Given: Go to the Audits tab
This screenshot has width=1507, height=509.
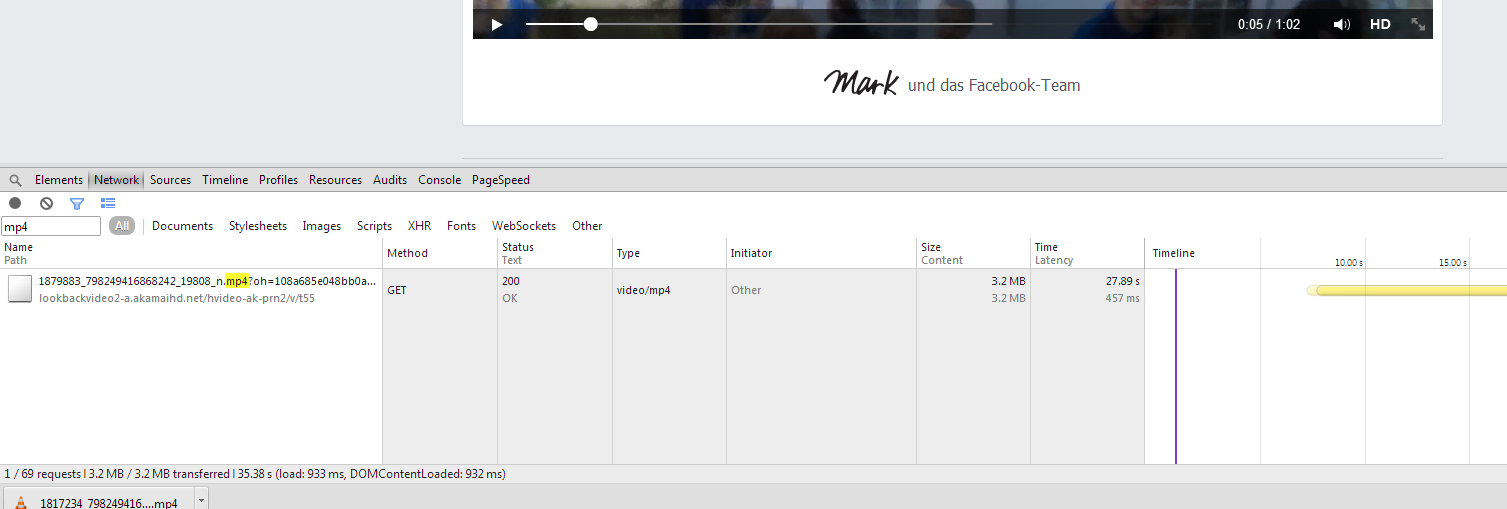Looking at the screenshot, I should (x=390, y=180).
